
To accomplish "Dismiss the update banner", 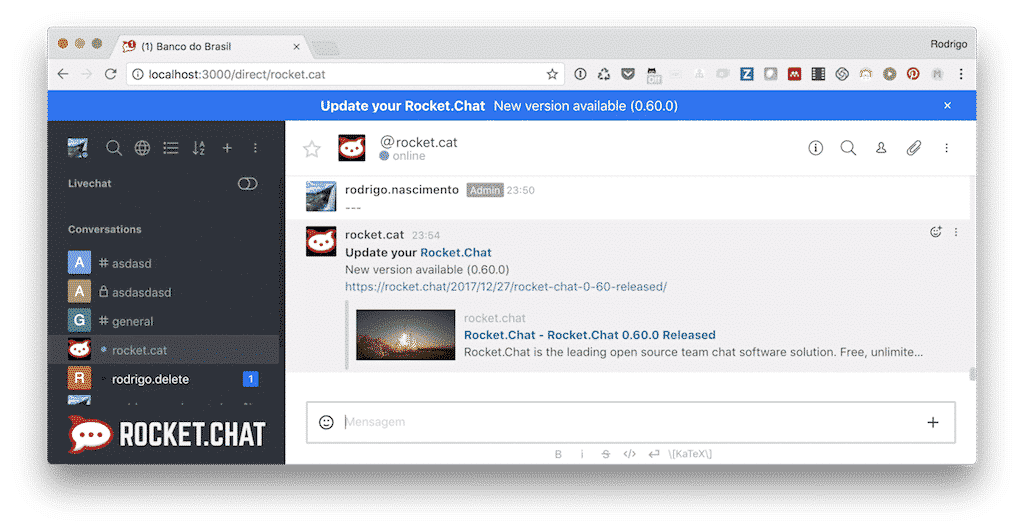I will tap(948, 105).
